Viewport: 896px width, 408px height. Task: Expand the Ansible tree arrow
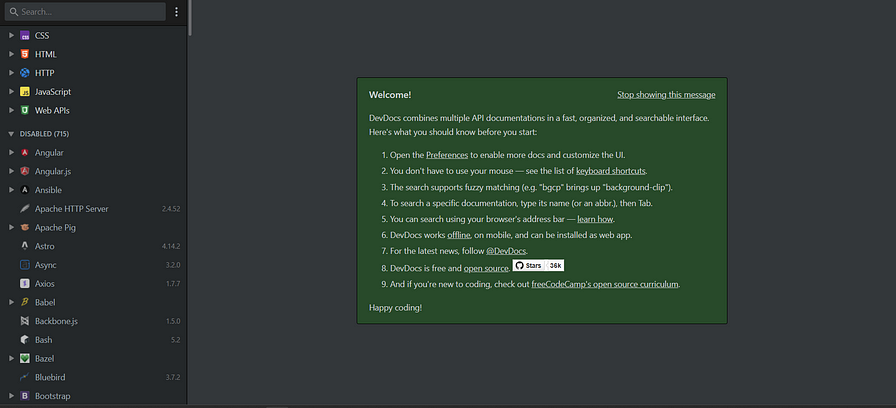[11, 190]
